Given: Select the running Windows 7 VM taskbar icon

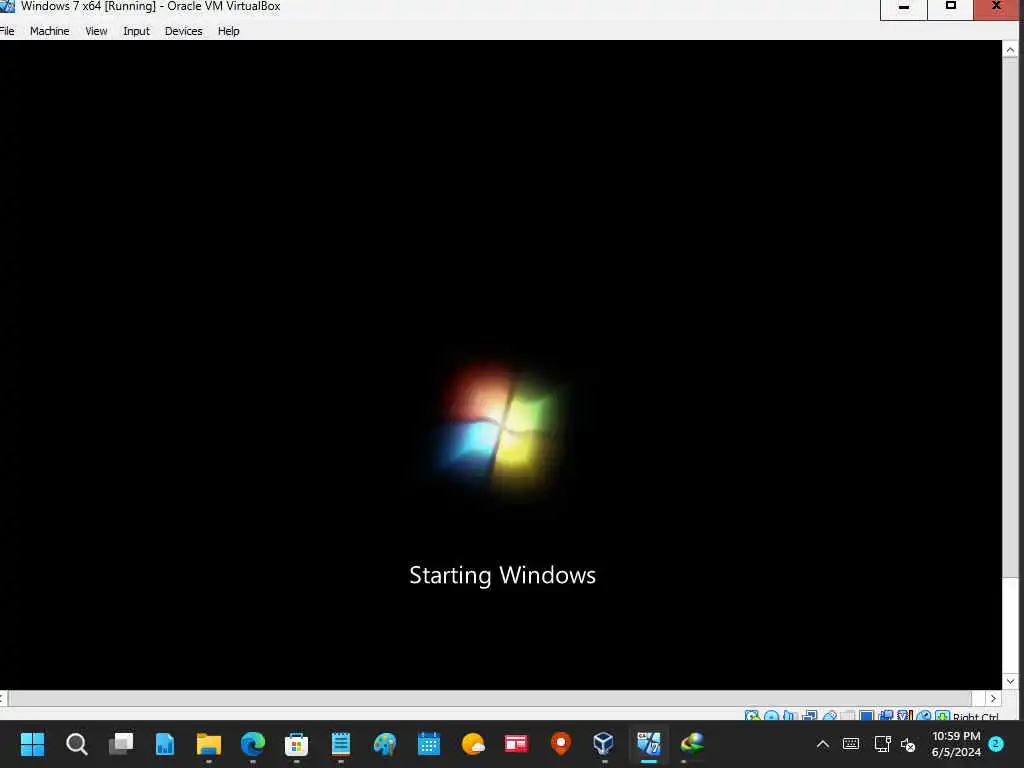Looking at the screenshot, I should coord(649,744).
